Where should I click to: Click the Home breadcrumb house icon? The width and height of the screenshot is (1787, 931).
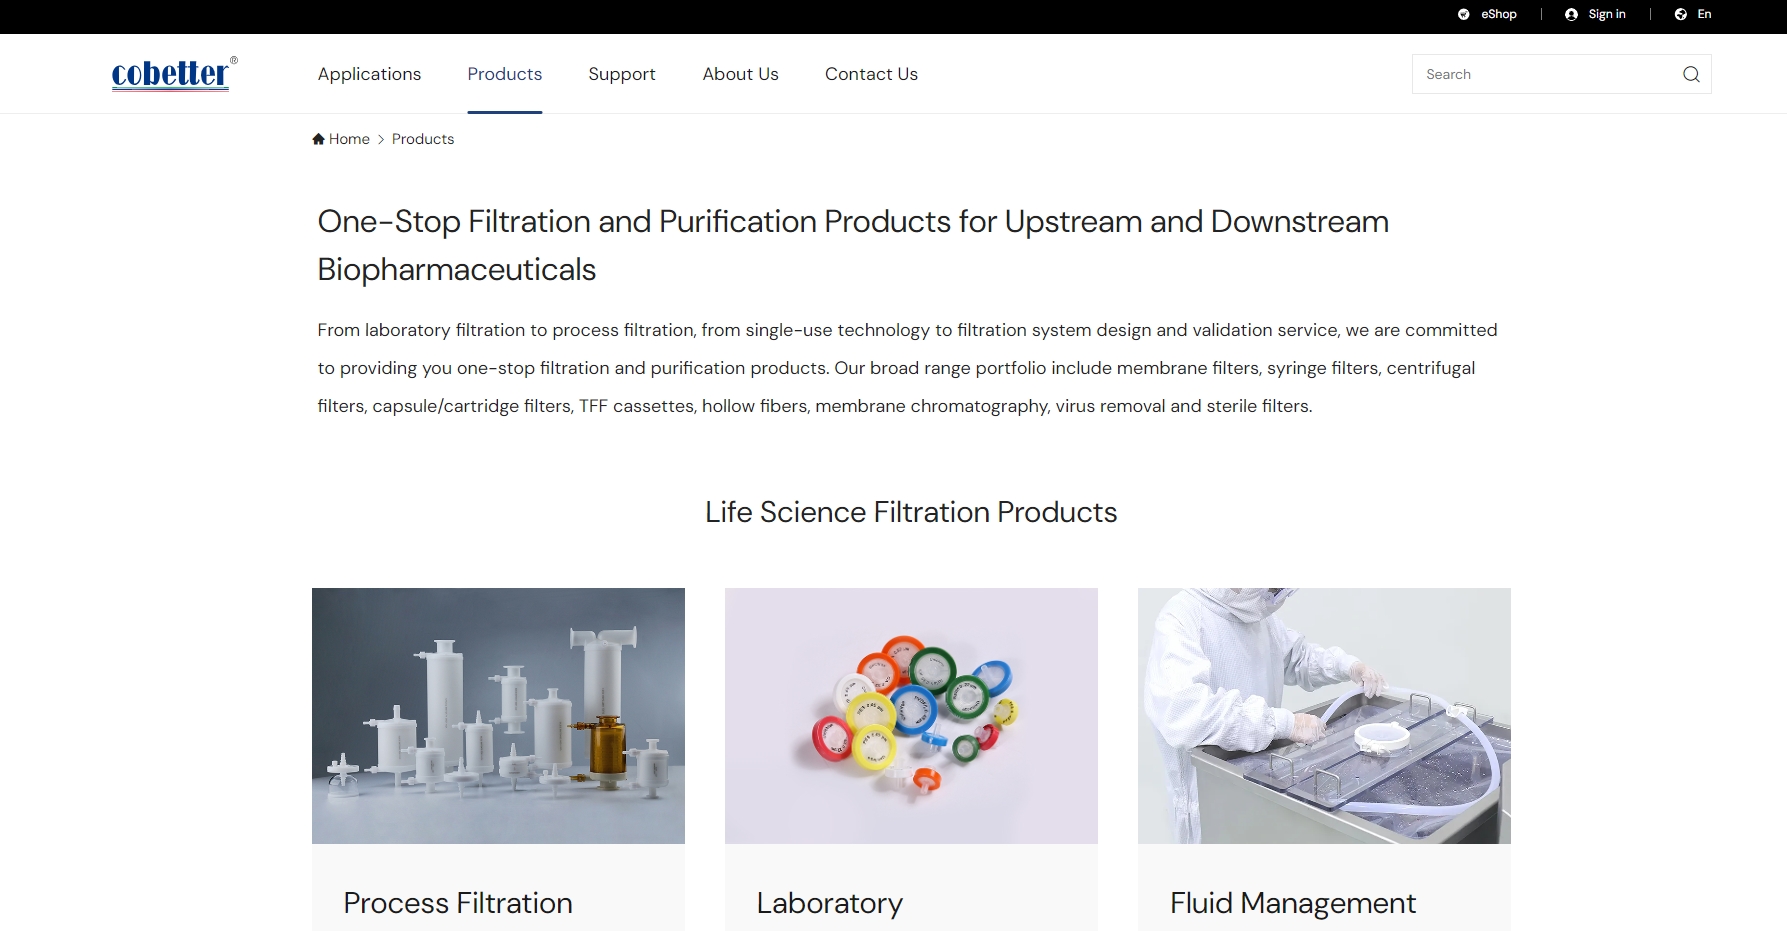click(x=318, y=139)
